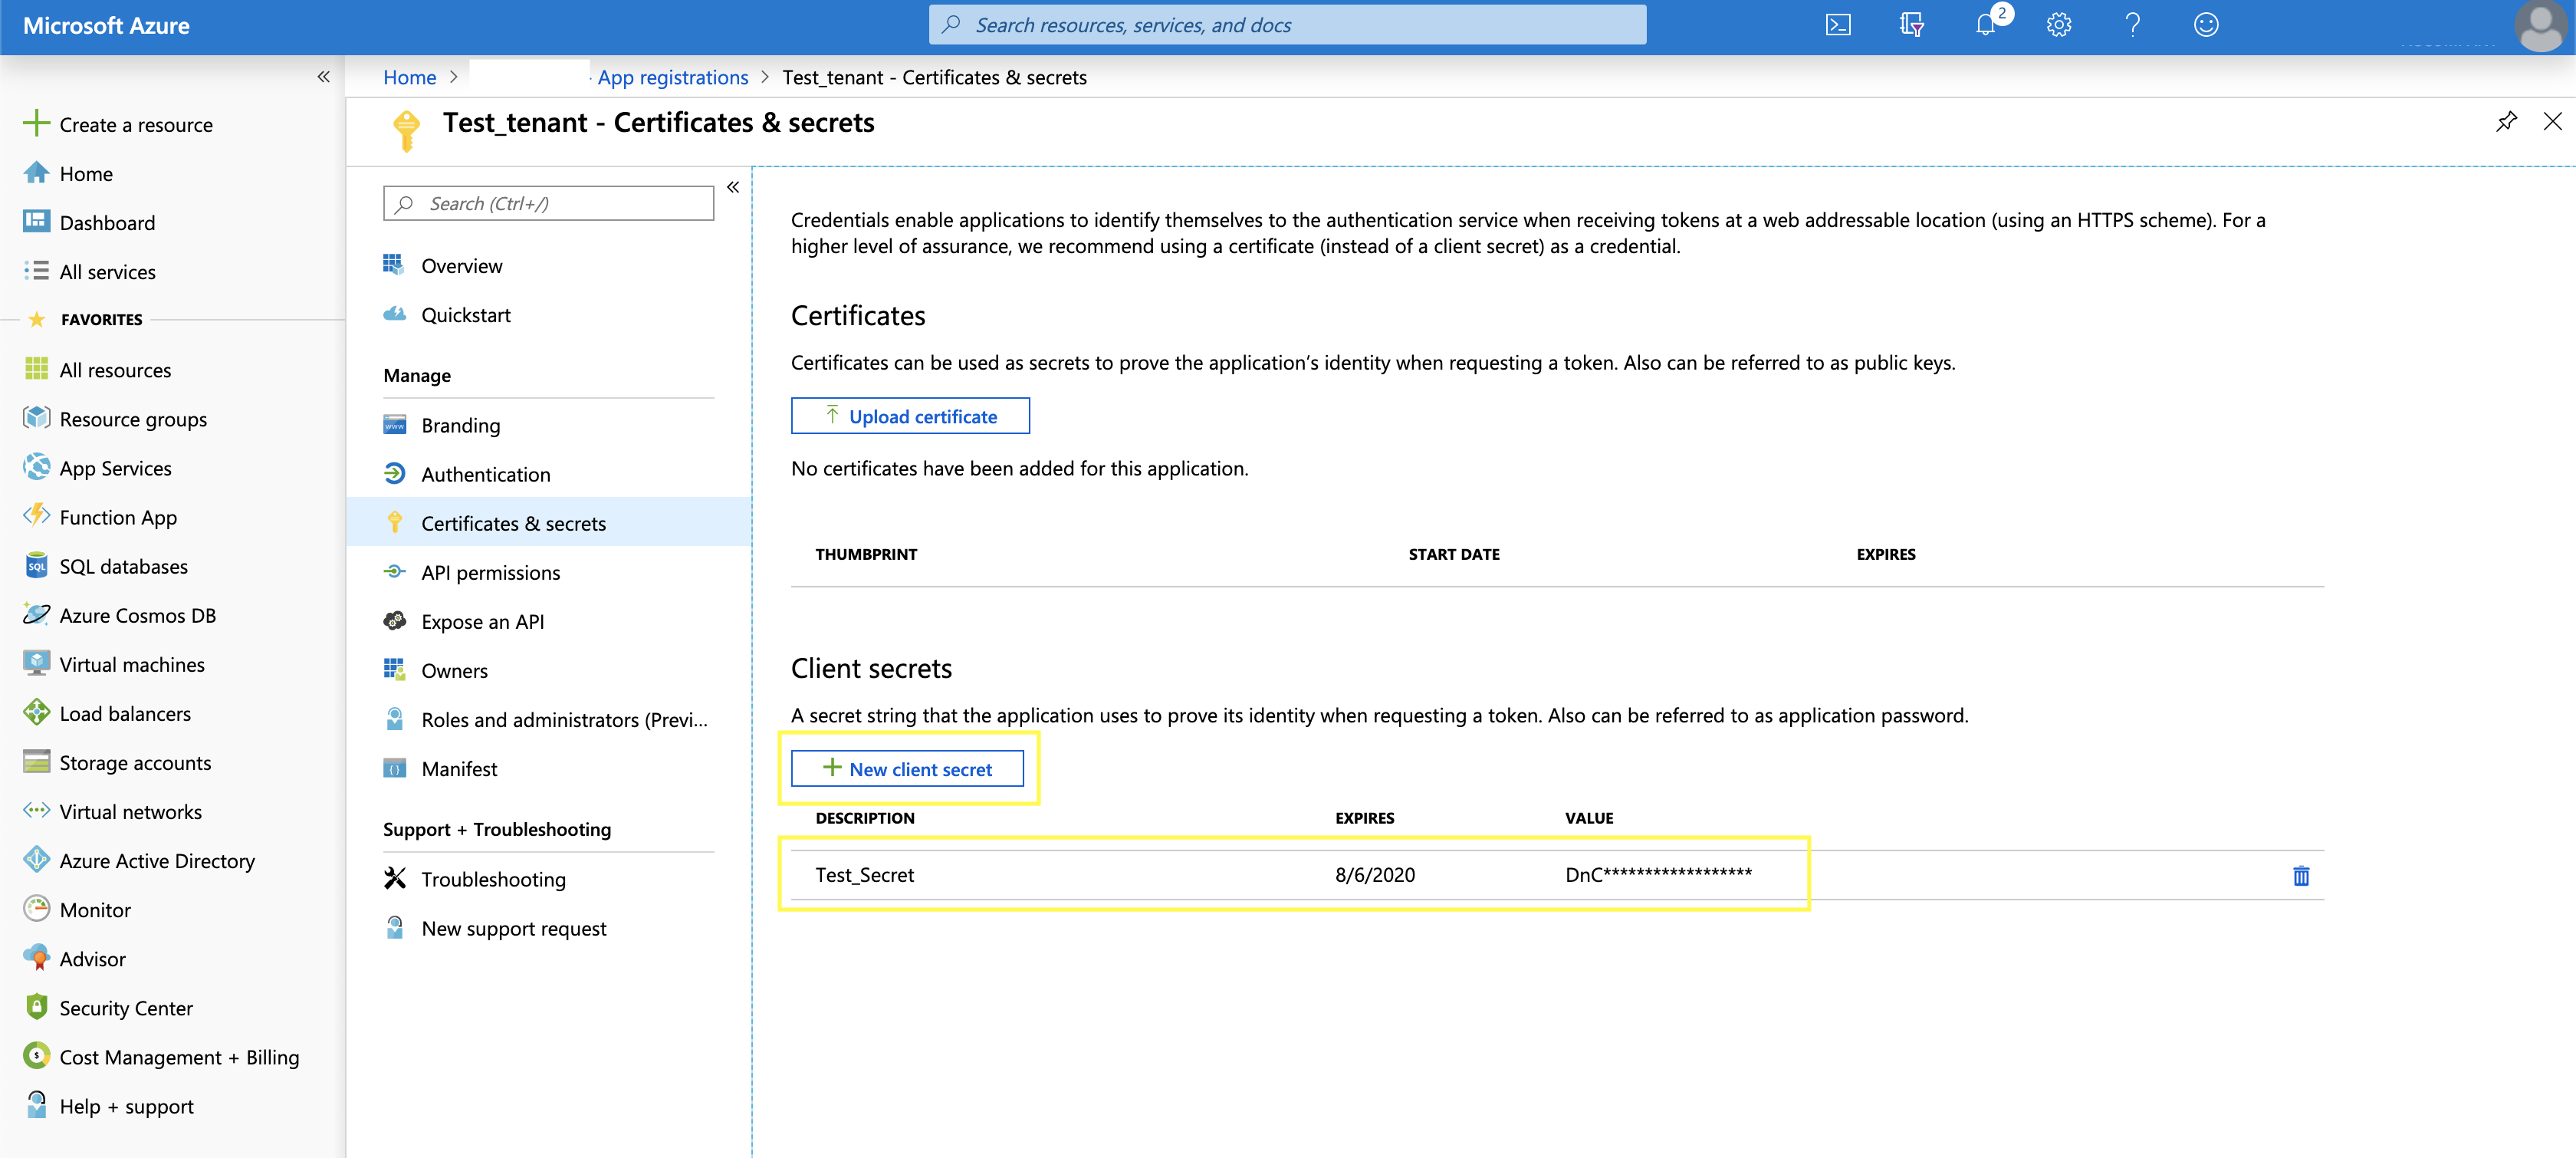Focus the global Azure search box
This screenshot has width=2576, height=1158.
(1287, 25)
